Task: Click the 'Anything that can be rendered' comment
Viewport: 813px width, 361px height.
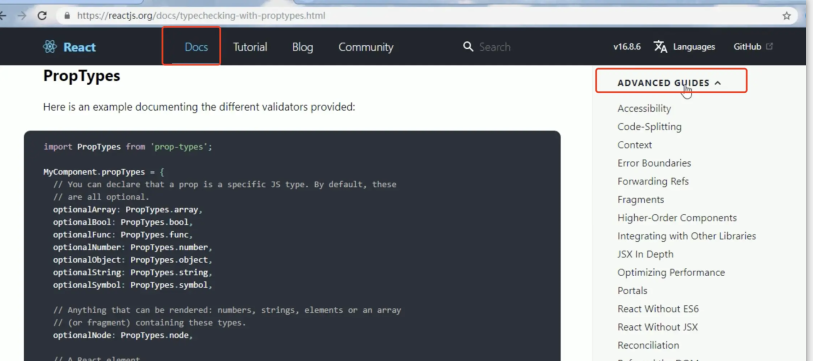Action: (x=227, y=310)
